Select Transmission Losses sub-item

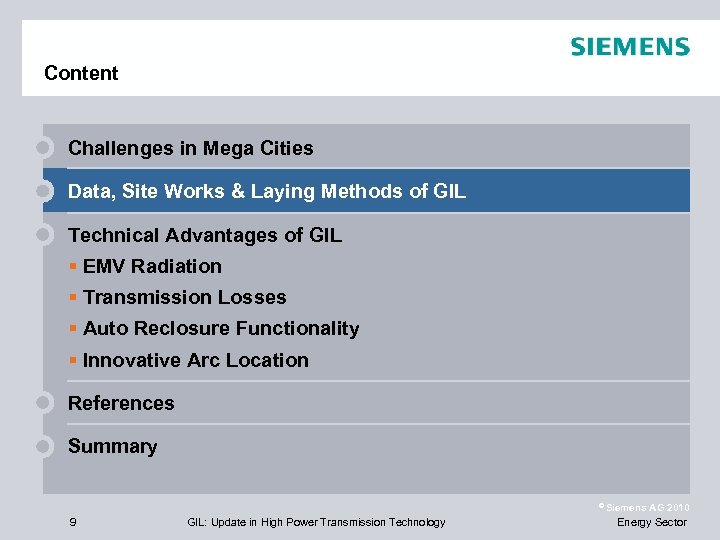185,297
